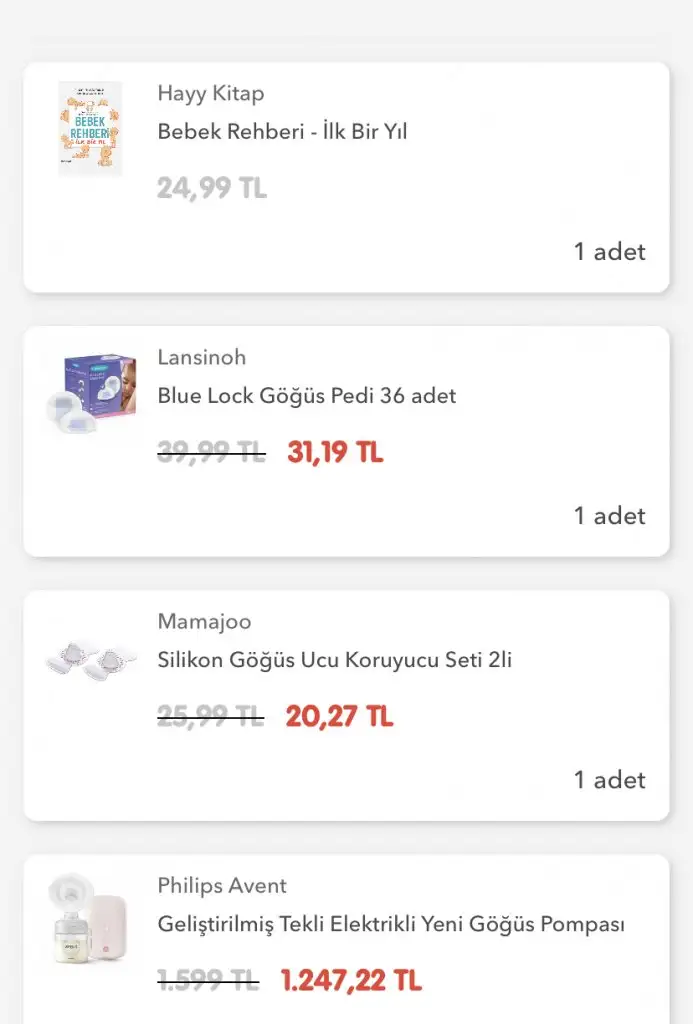Screen dimensions: 693x1024
Task: Select the red 20,27 TL price
Action: (339, 717)
